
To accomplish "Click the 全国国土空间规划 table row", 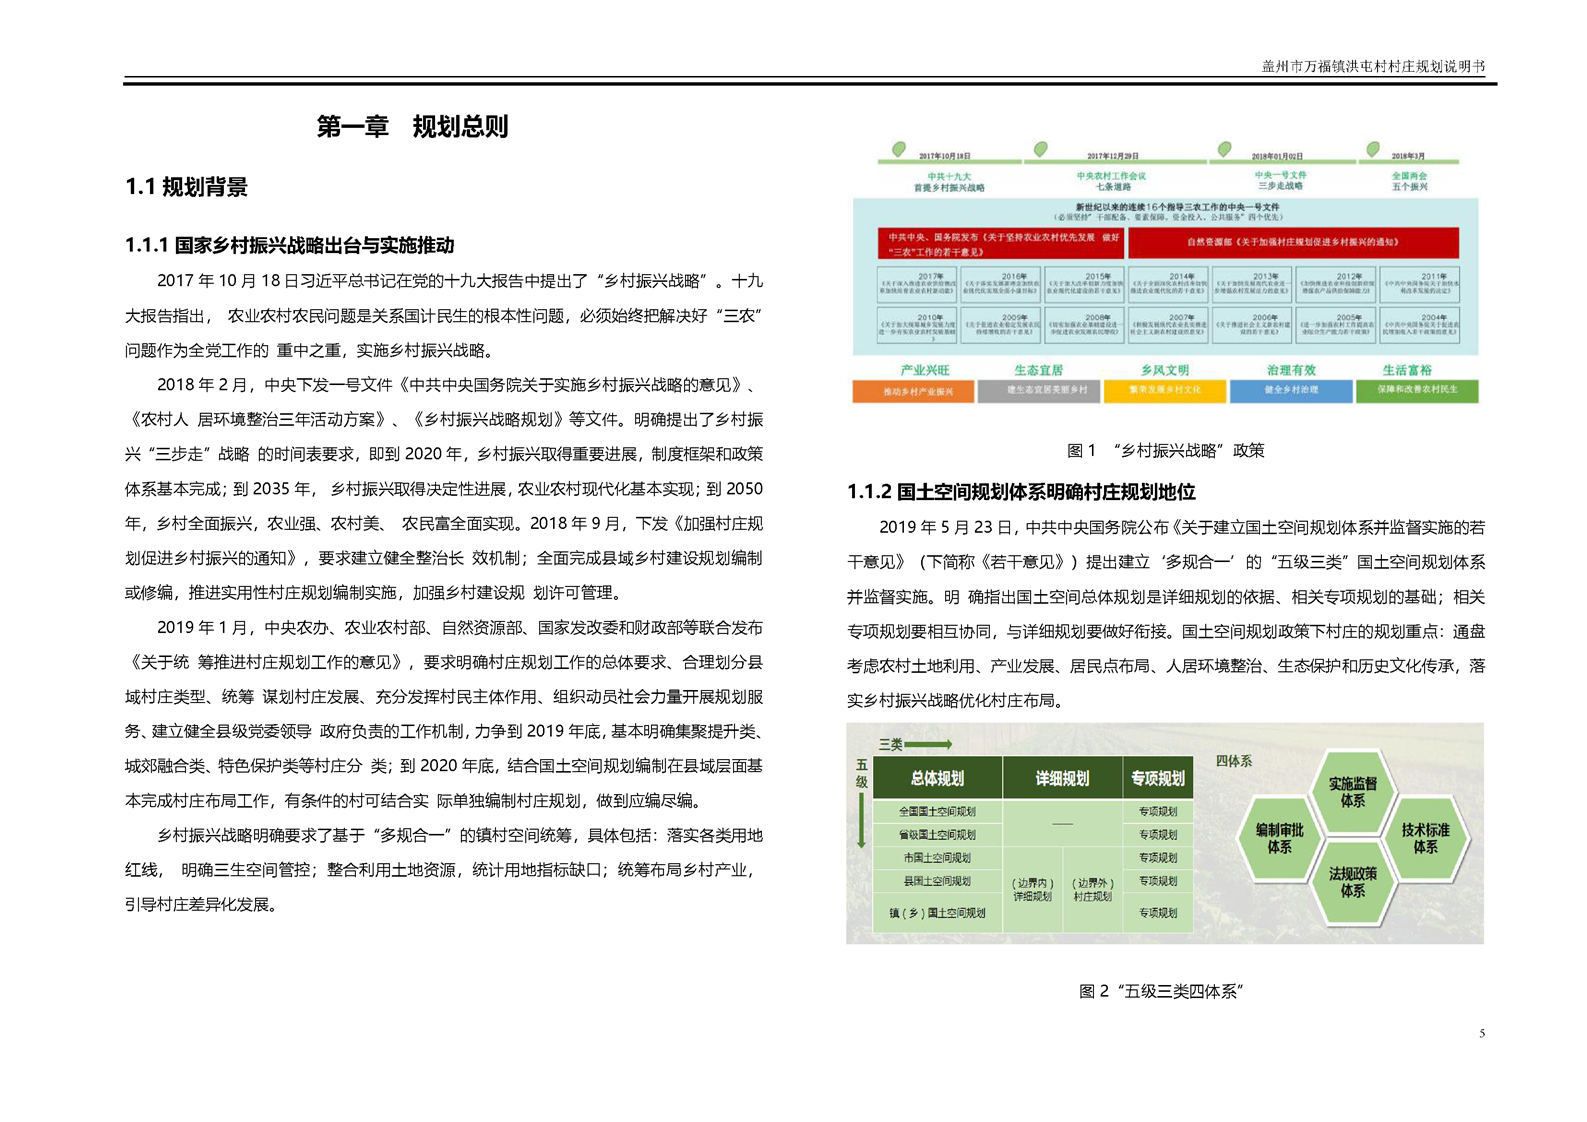I will click(x=937, y=812).
